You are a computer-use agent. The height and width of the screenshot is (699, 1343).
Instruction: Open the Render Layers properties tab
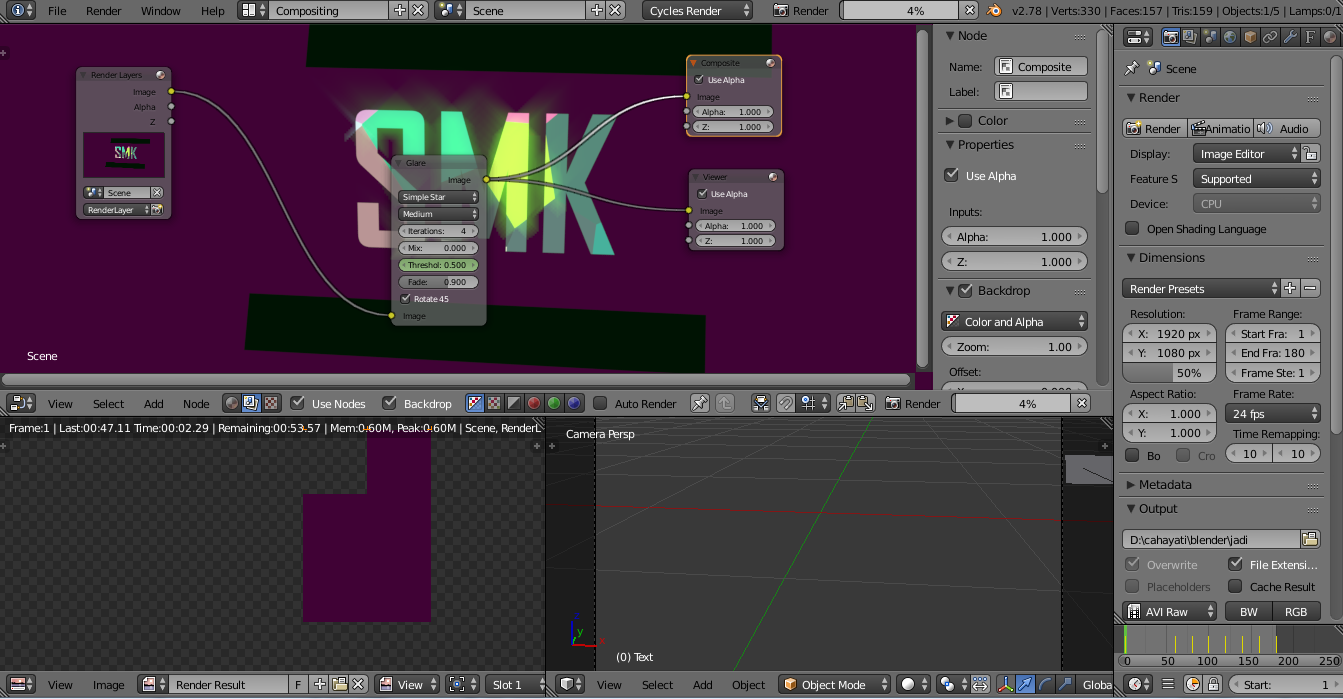[x=1190, y=37]
